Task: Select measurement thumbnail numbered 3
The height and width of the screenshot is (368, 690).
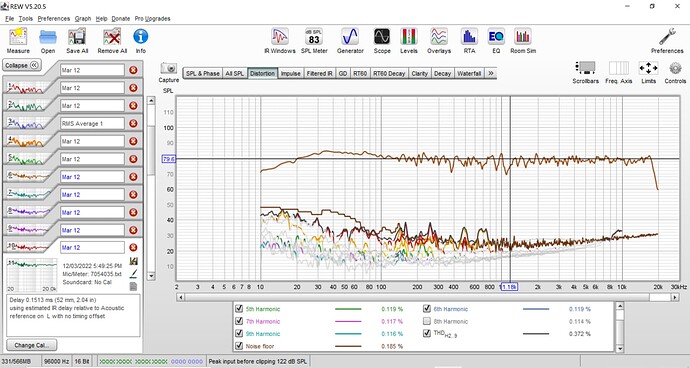Action: tap(26, 123)
